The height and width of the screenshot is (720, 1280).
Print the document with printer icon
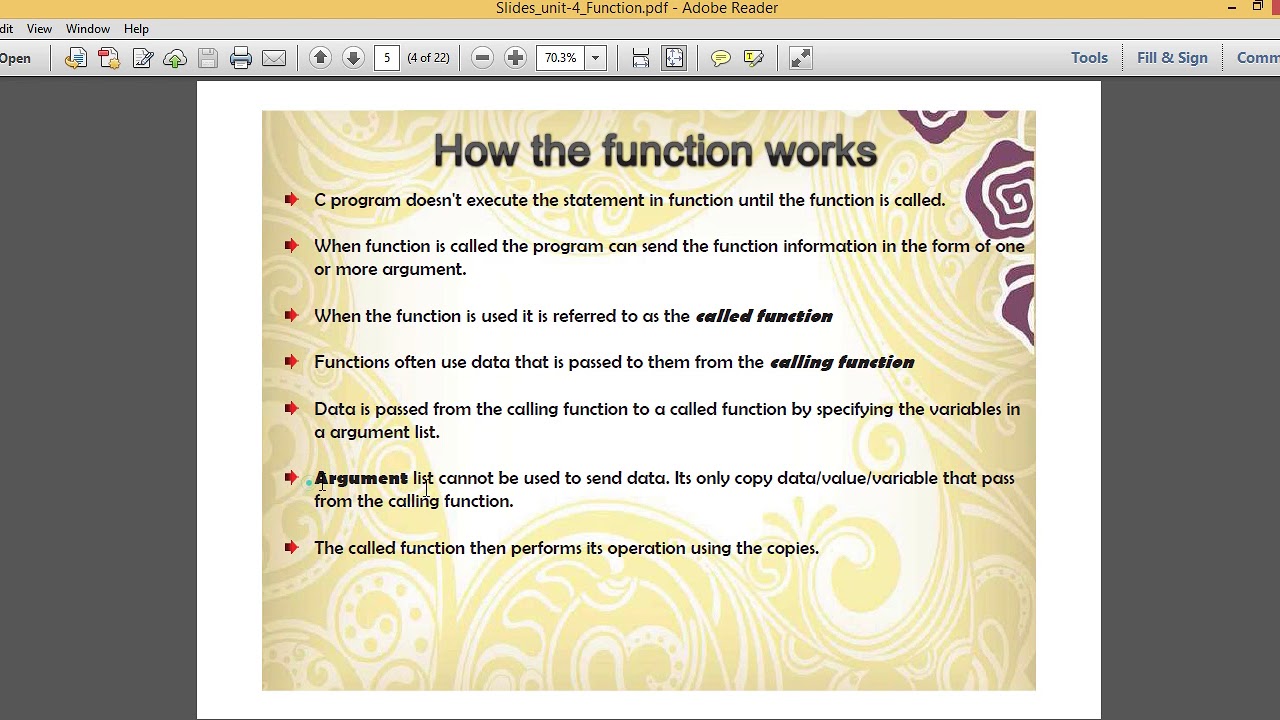pos(241,58)
